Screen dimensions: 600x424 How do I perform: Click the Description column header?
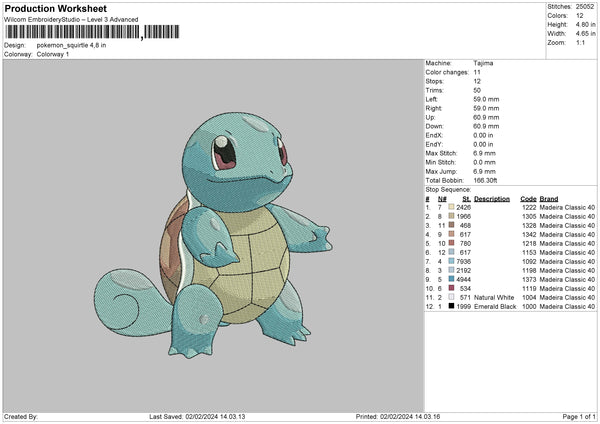point(491,198)
